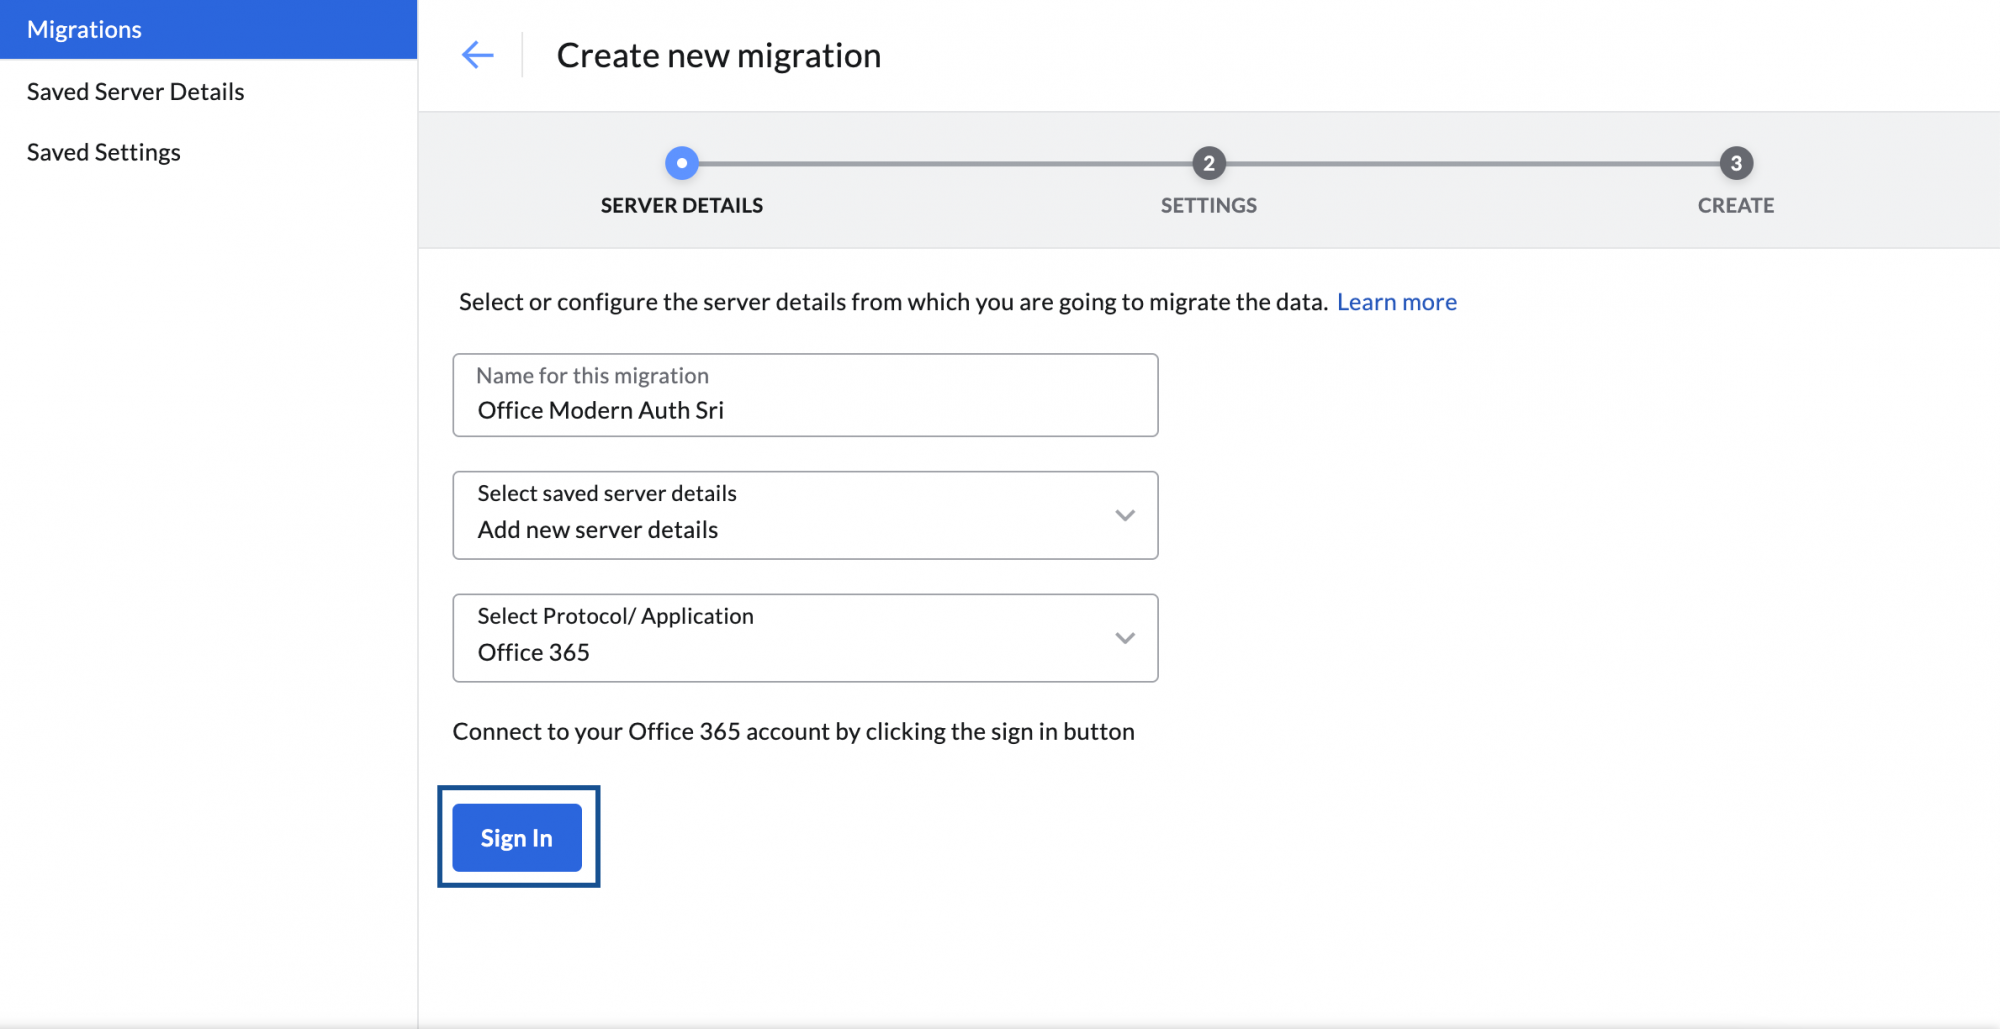The height and width of the screenshot is (1029, 2000).
Task: Click the Protocol/Application dropdown chevron
Action: pyautogui.click(x=1124, y=638)
